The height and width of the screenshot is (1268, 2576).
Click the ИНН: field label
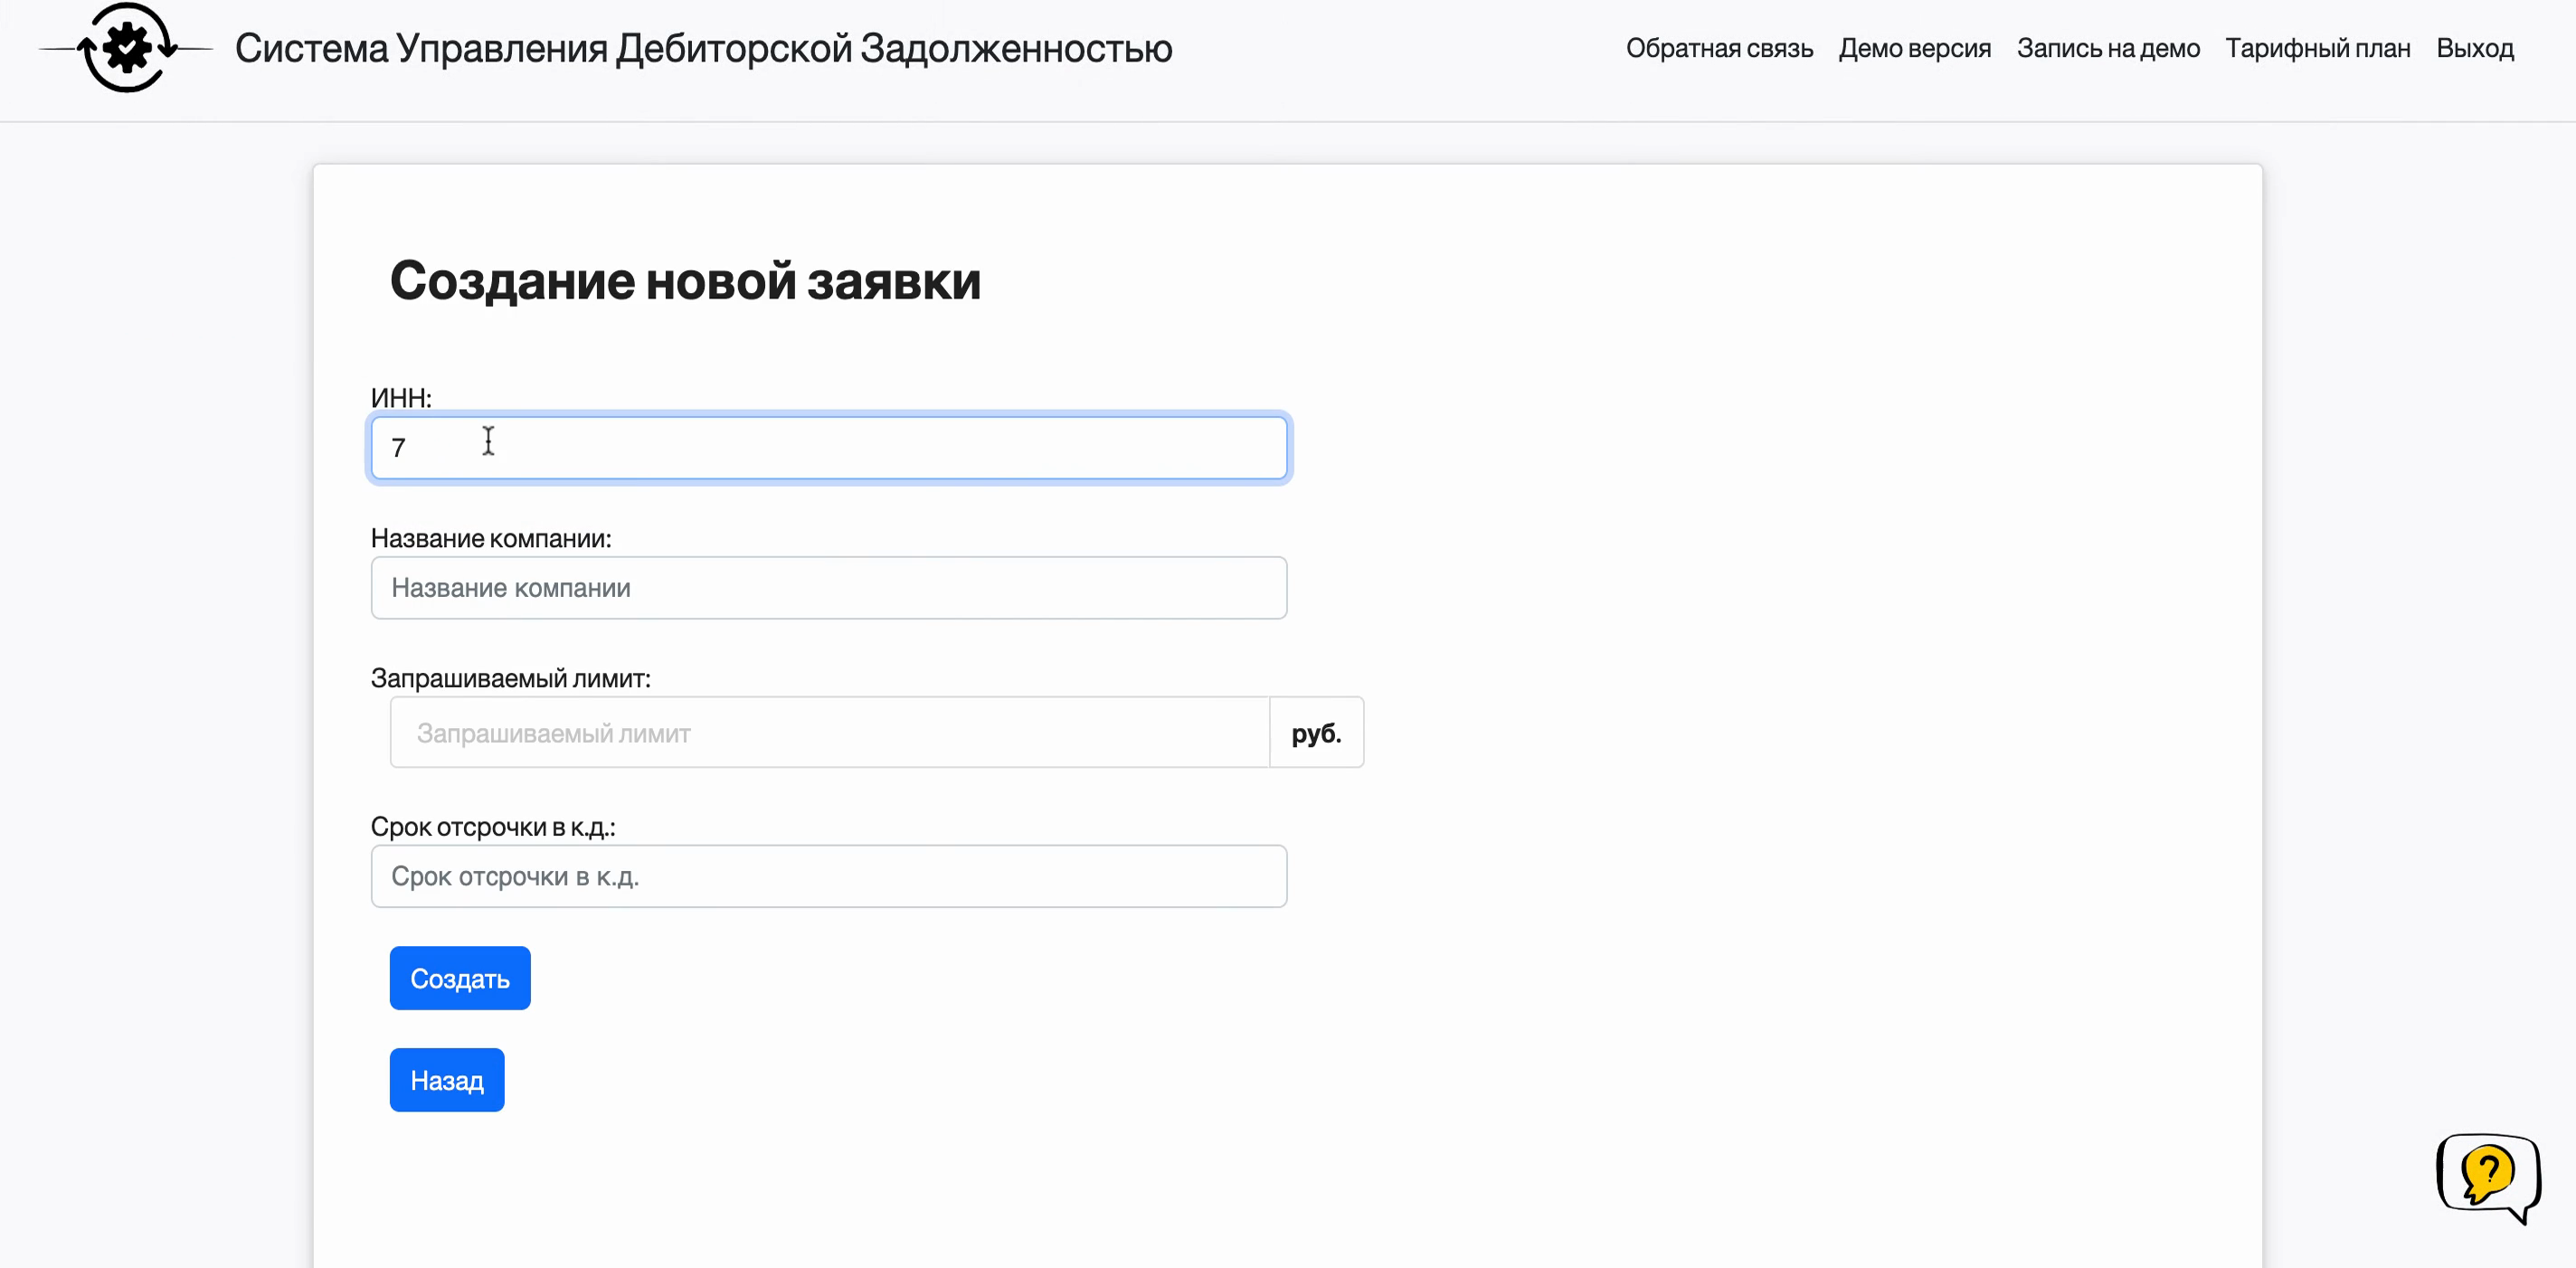click(x=401, y=398)
